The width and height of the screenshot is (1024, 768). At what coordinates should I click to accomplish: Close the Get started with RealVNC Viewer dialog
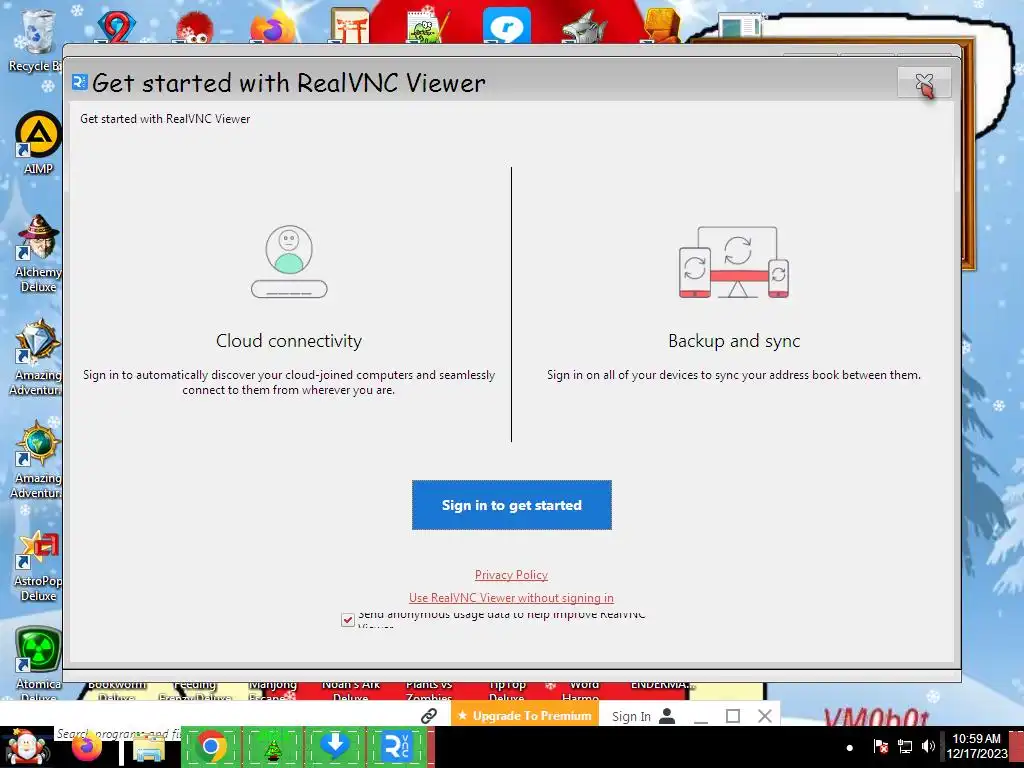pyautogui.click(x=924, y=83)
